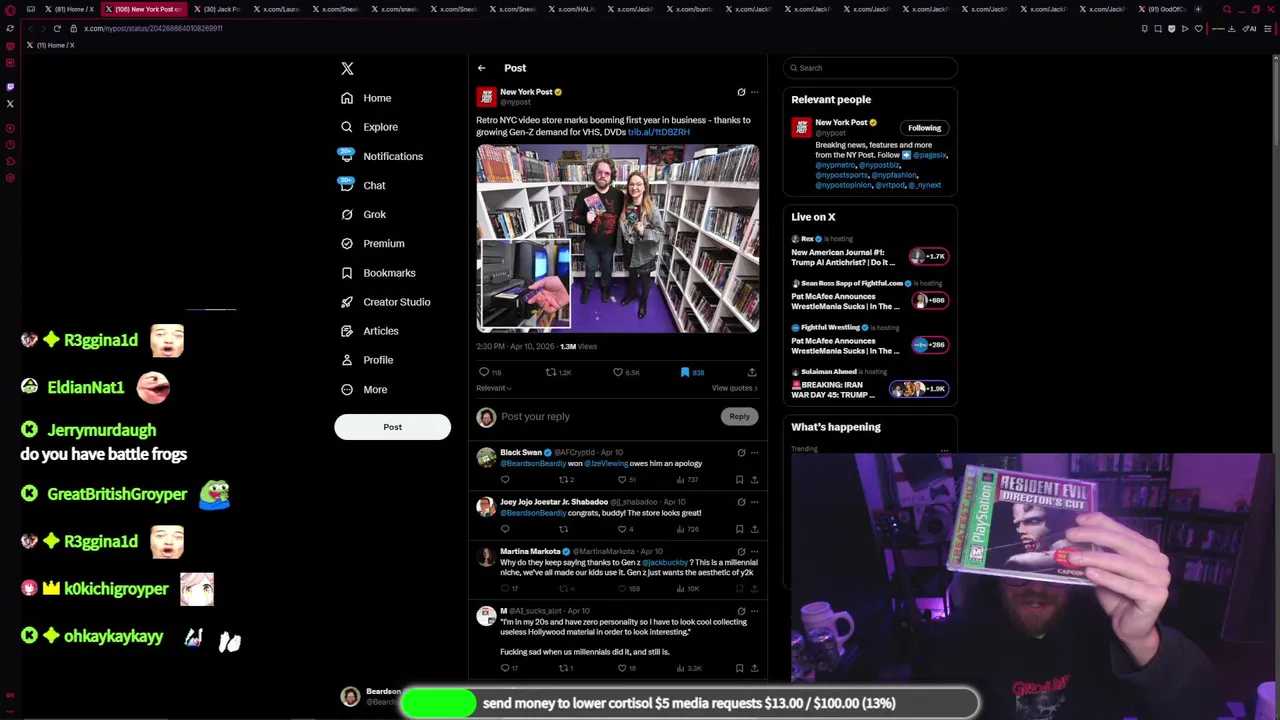Click the Reply button
The image size is (1280, 720).
pos(739,416)
